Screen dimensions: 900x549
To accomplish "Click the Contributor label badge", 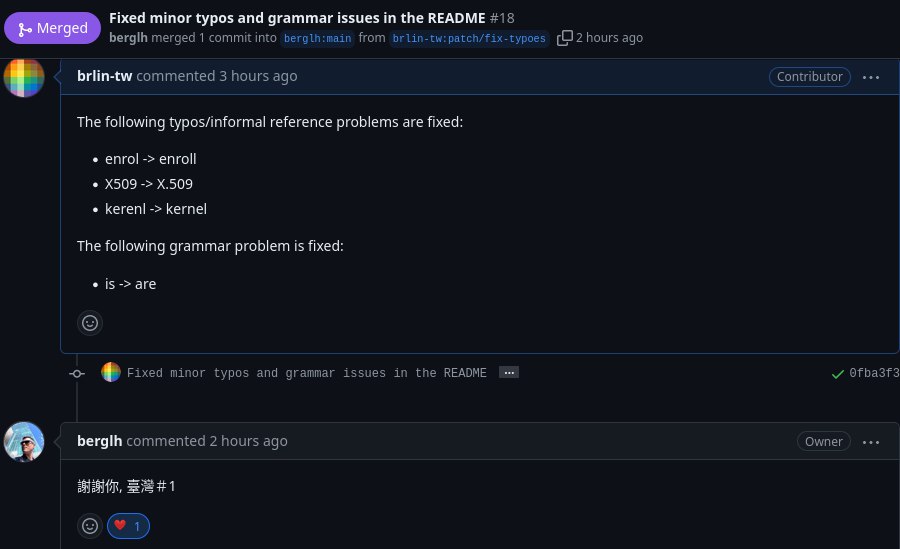I will click(809, 77).
